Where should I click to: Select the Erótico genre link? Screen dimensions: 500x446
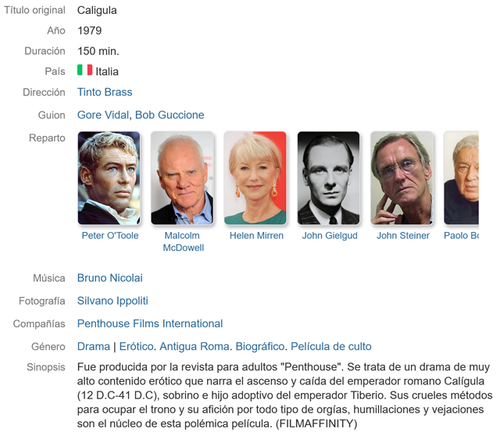click(x=136, y=347)
